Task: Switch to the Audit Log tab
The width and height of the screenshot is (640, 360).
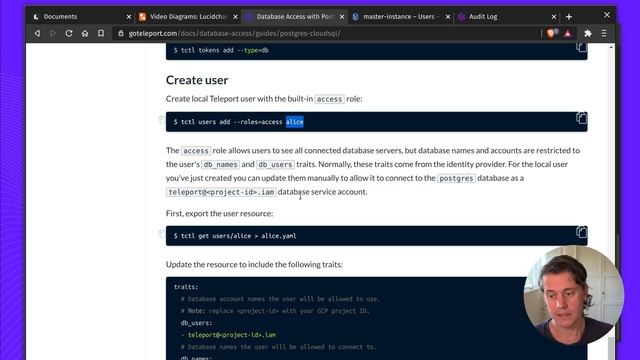Action: click(x=507, y=17)
